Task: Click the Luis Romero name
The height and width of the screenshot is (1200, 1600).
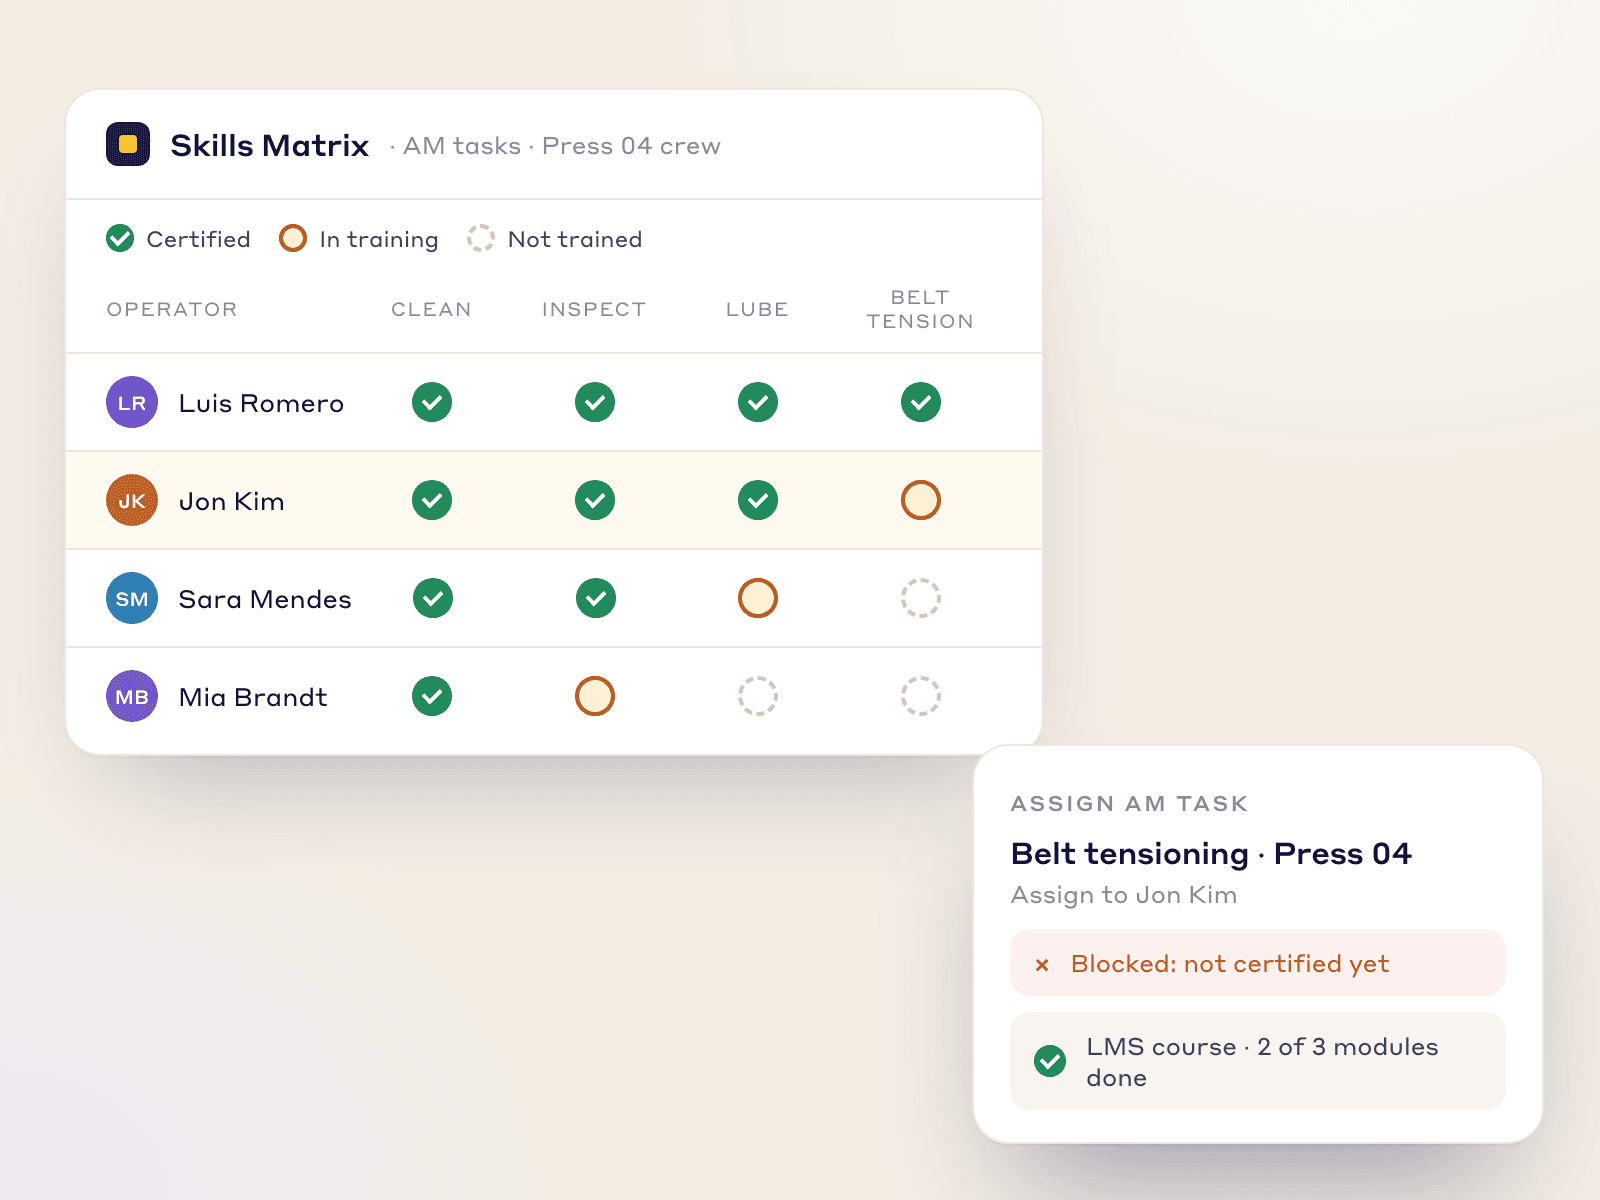Action: (x=261, y=403)
